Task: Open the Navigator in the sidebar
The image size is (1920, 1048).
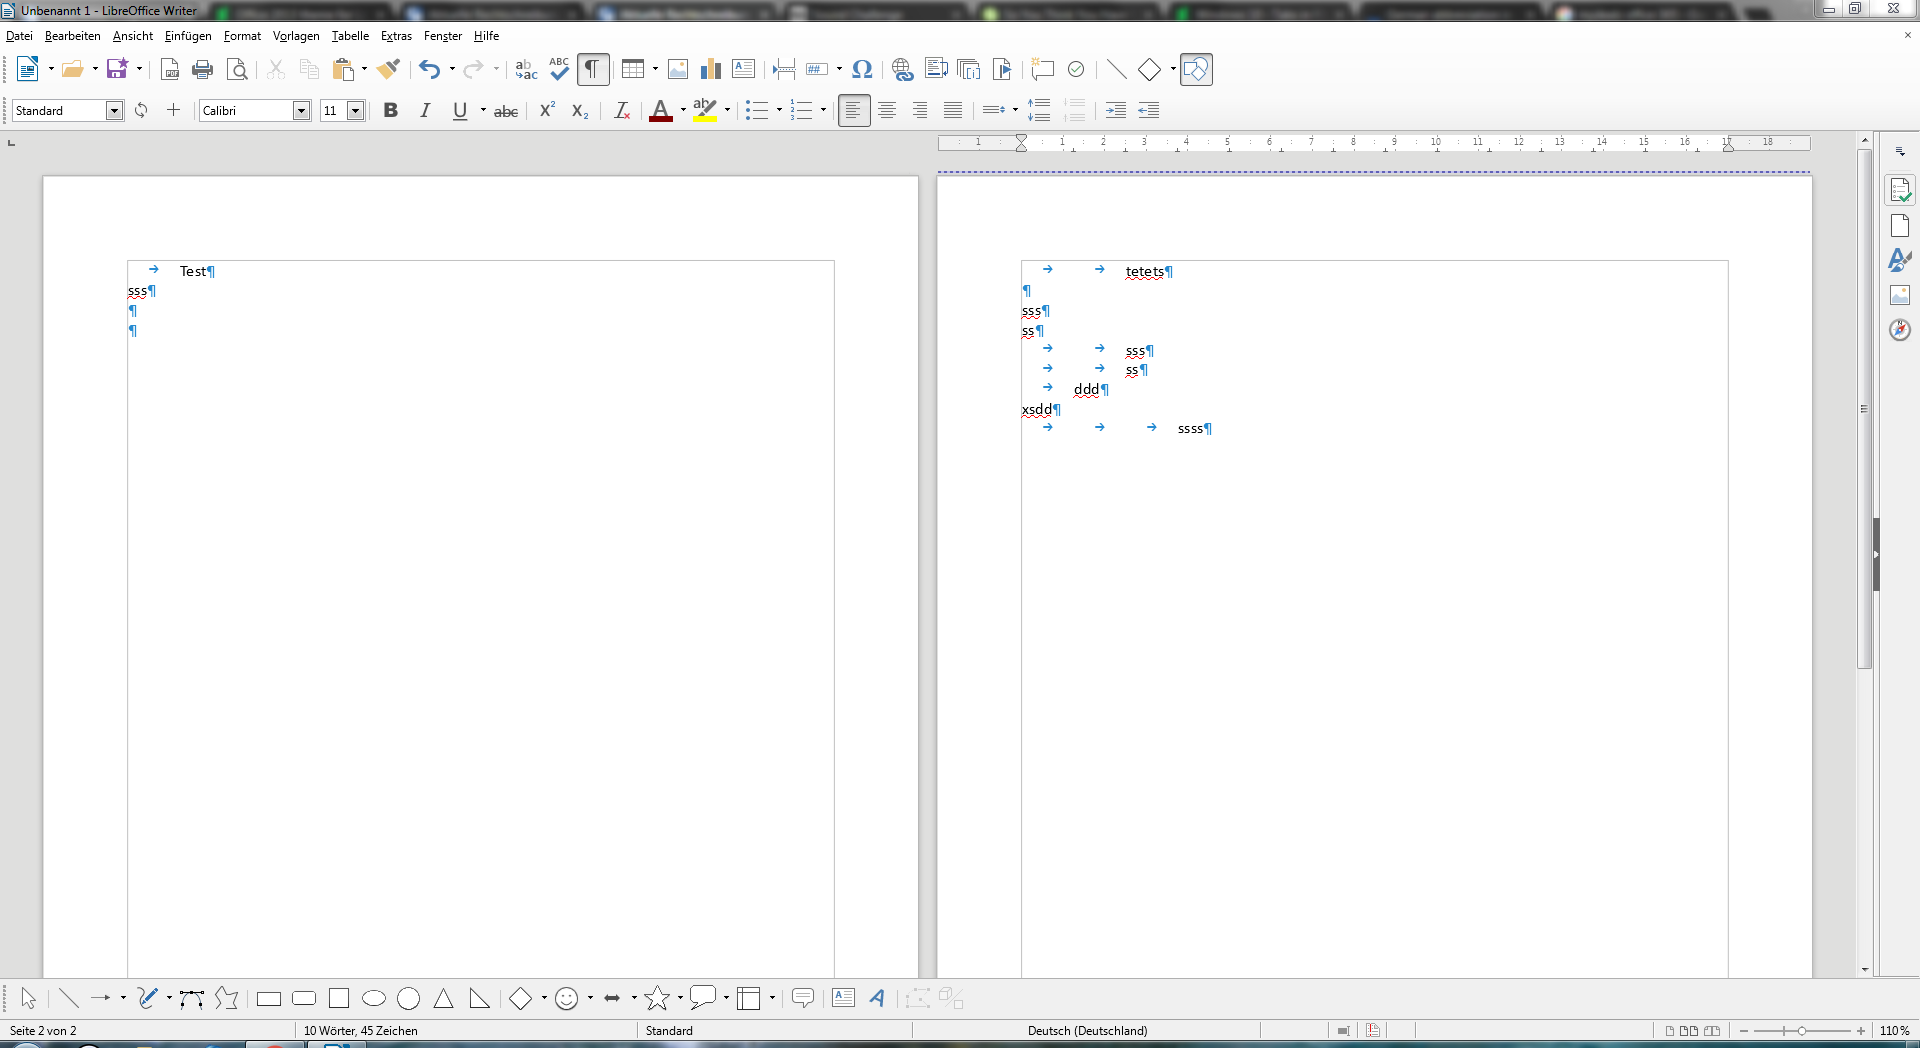Action: 1900,330
